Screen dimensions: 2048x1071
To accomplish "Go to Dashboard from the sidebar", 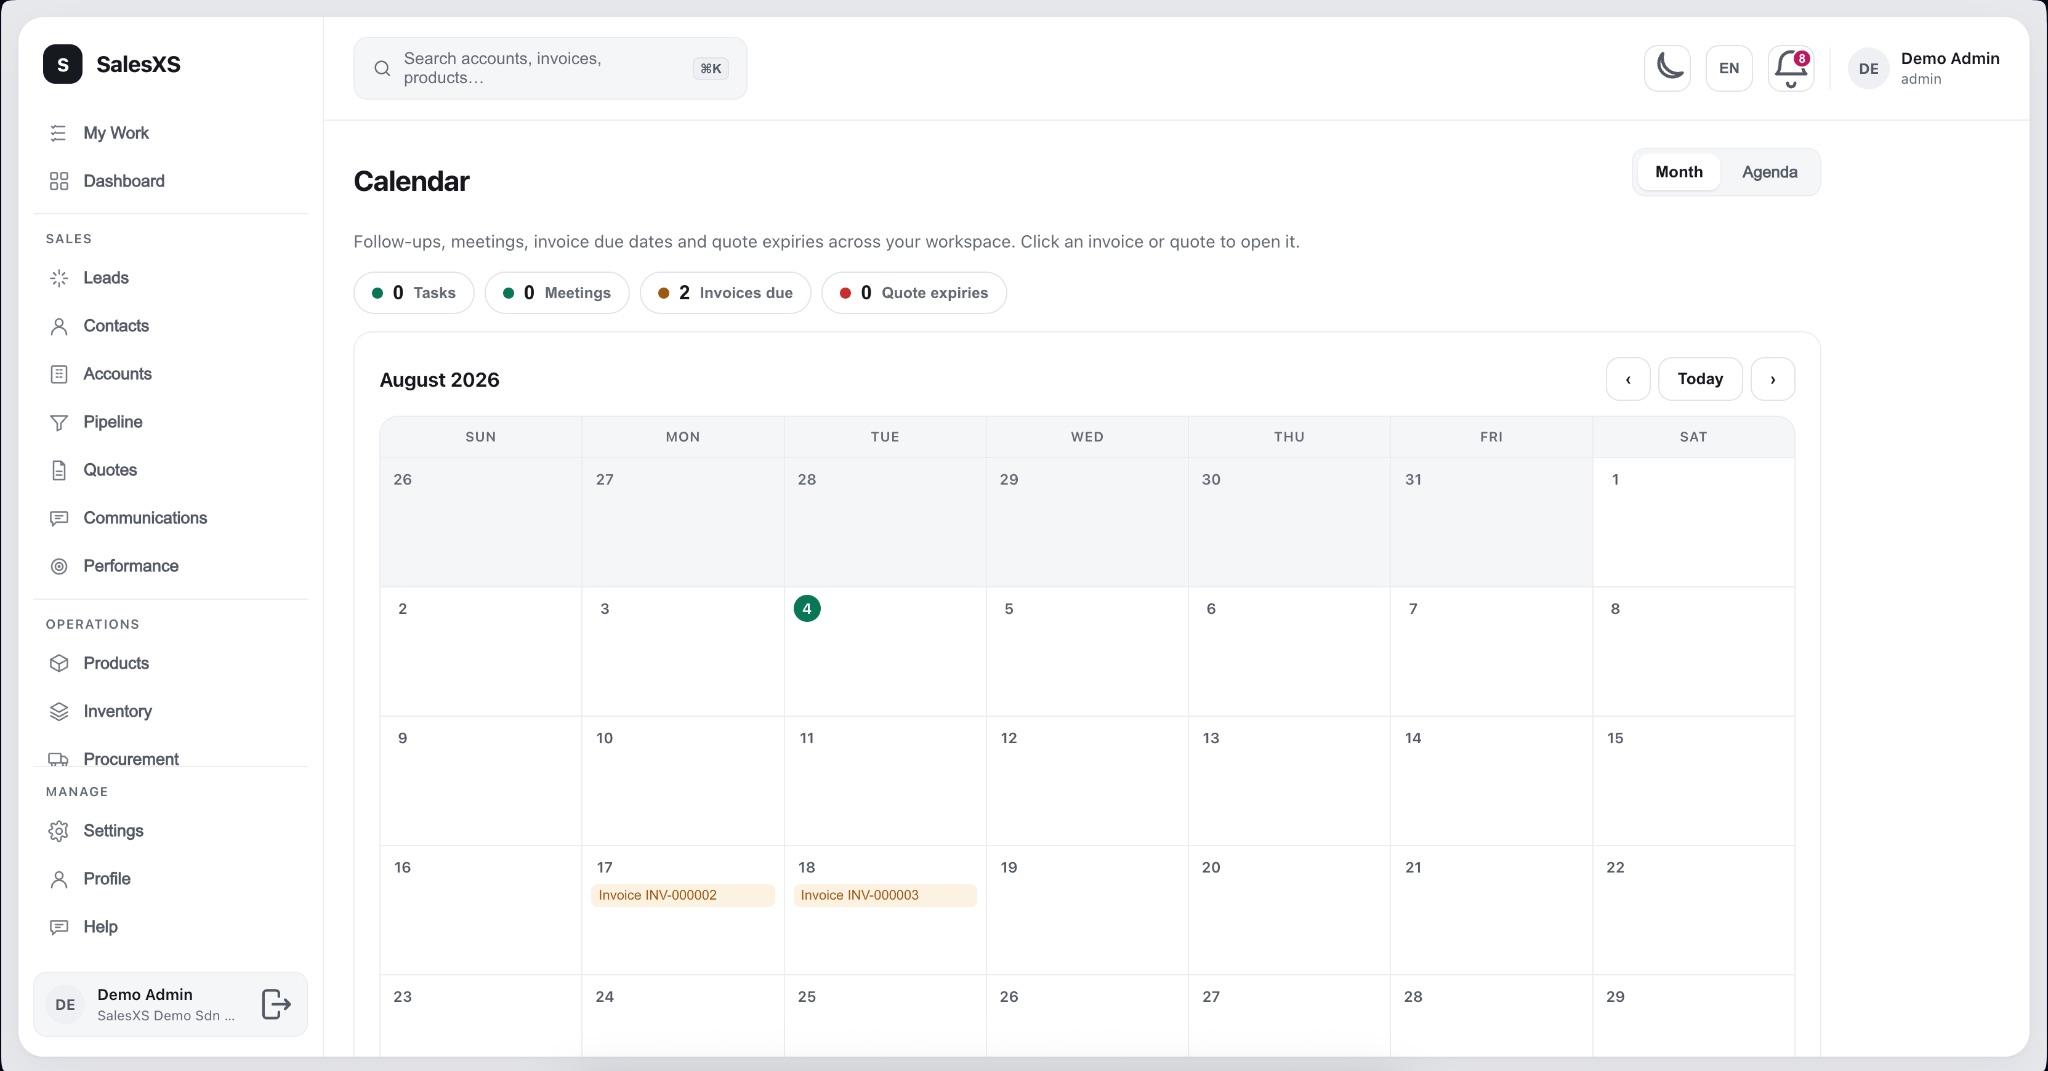I will click(x=170, y=181).
